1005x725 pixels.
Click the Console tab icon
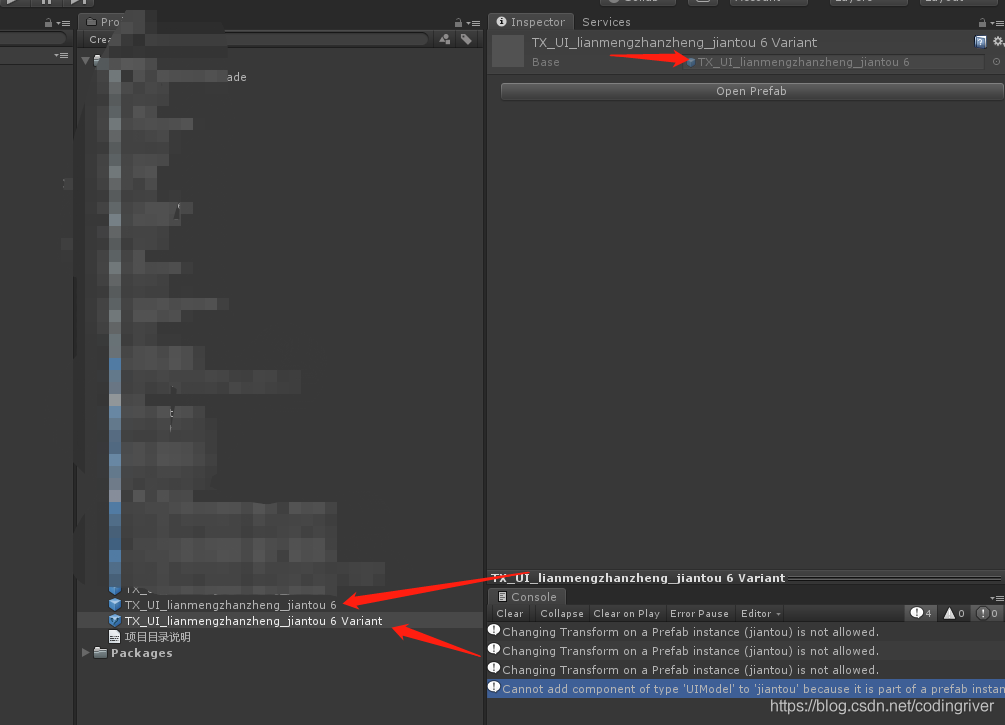tap(502, 597)
